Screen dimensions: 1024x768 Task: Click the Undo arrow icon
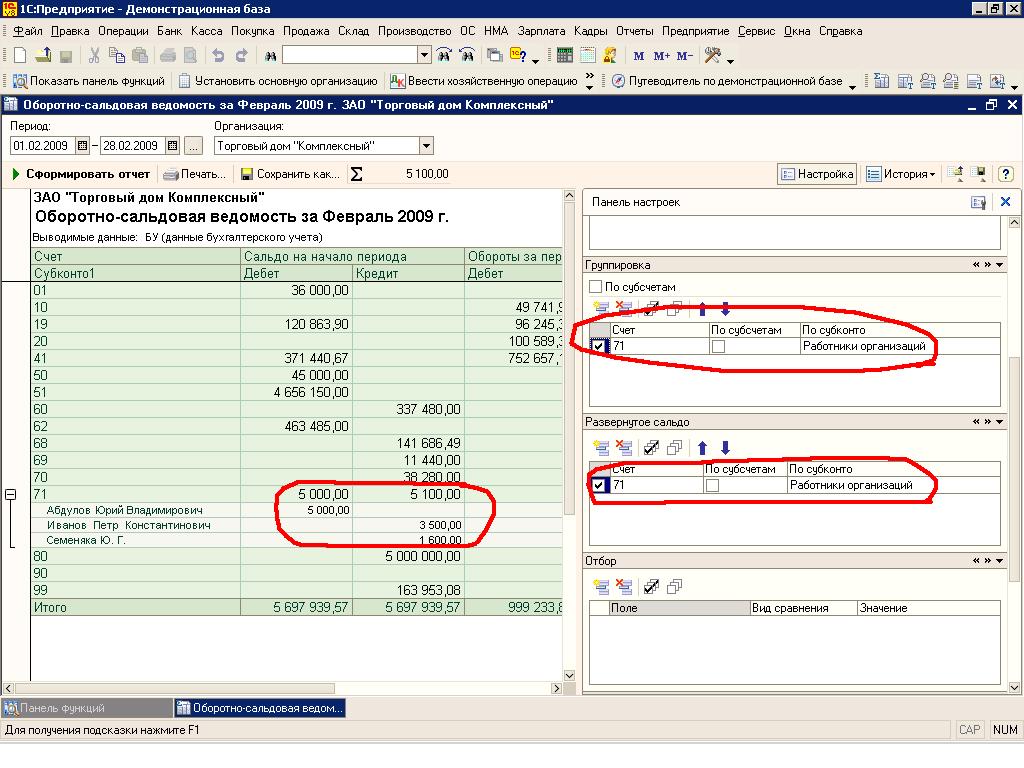coord(218,56)
